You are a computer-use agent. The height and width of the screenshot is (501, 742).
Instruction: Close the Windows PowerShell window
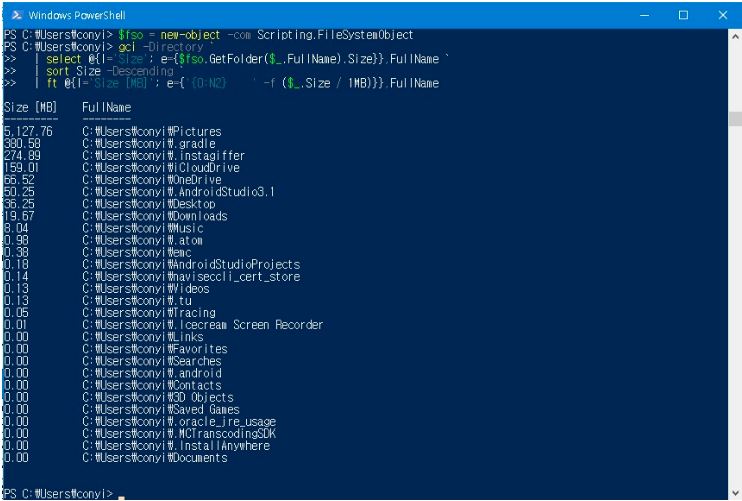click(721, 15)
